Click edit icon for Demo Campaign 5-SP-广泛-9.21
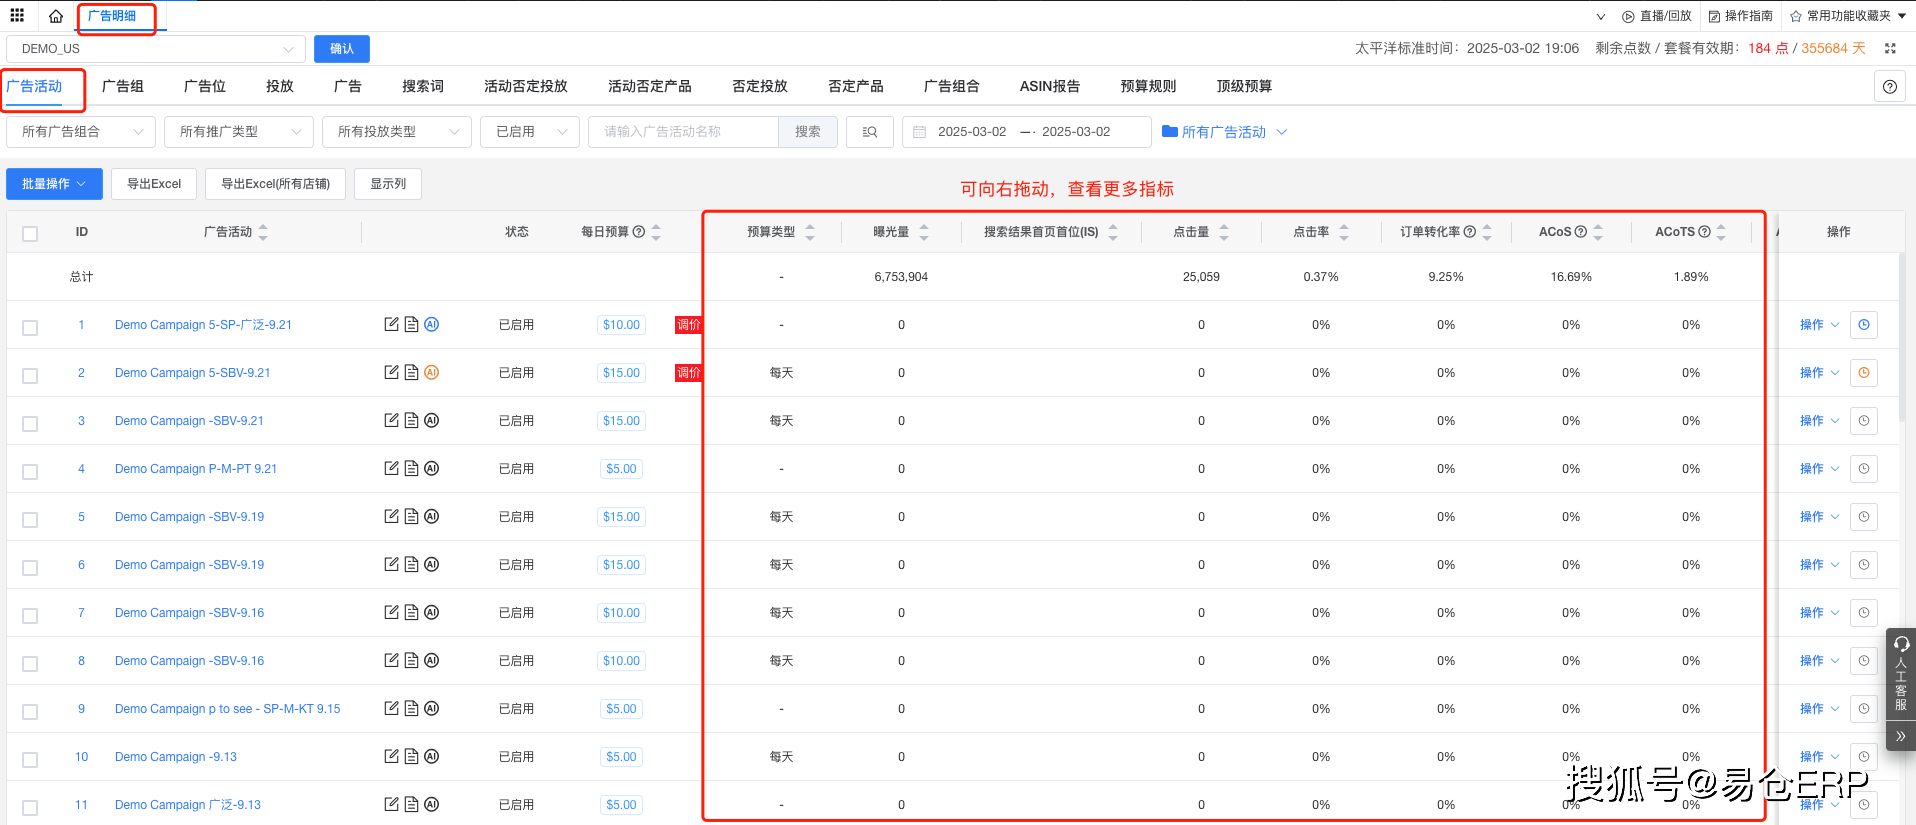The width and height of the screenshot is (1916, 825). click(392, 325)
